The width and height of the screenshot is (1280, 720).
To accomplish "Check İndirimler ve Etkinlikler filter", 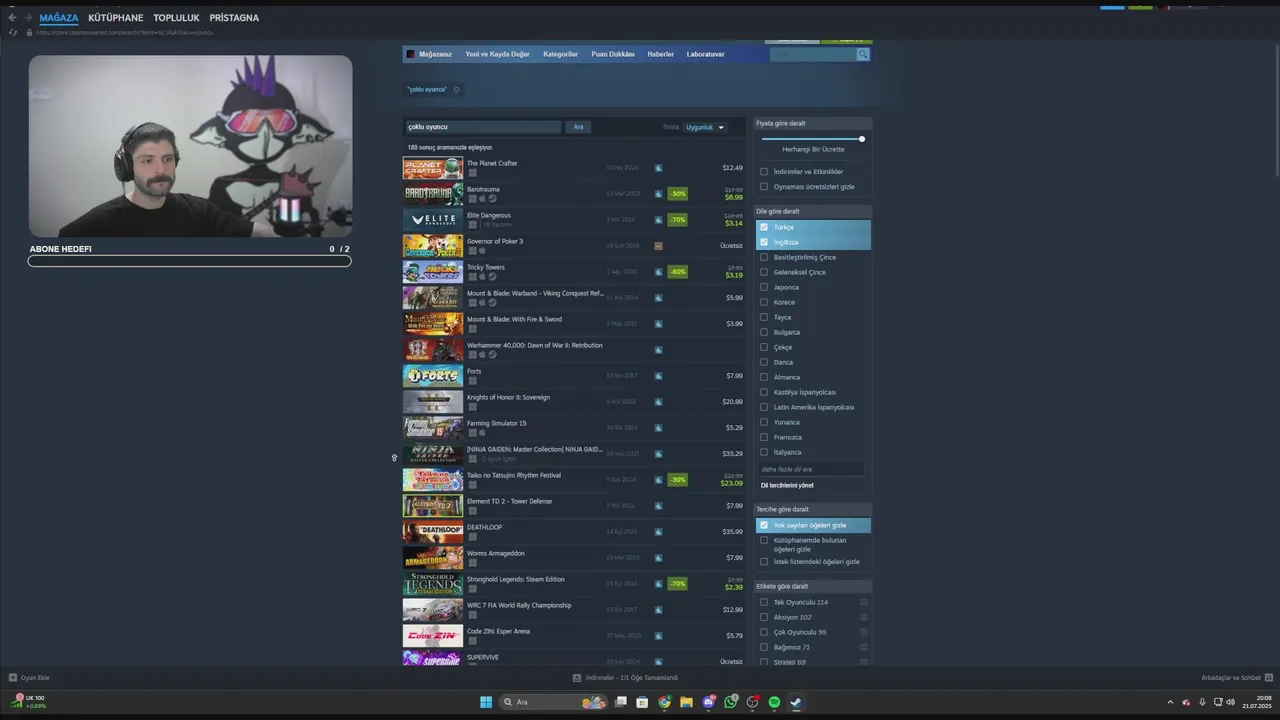I will click(x=764, y=171).
